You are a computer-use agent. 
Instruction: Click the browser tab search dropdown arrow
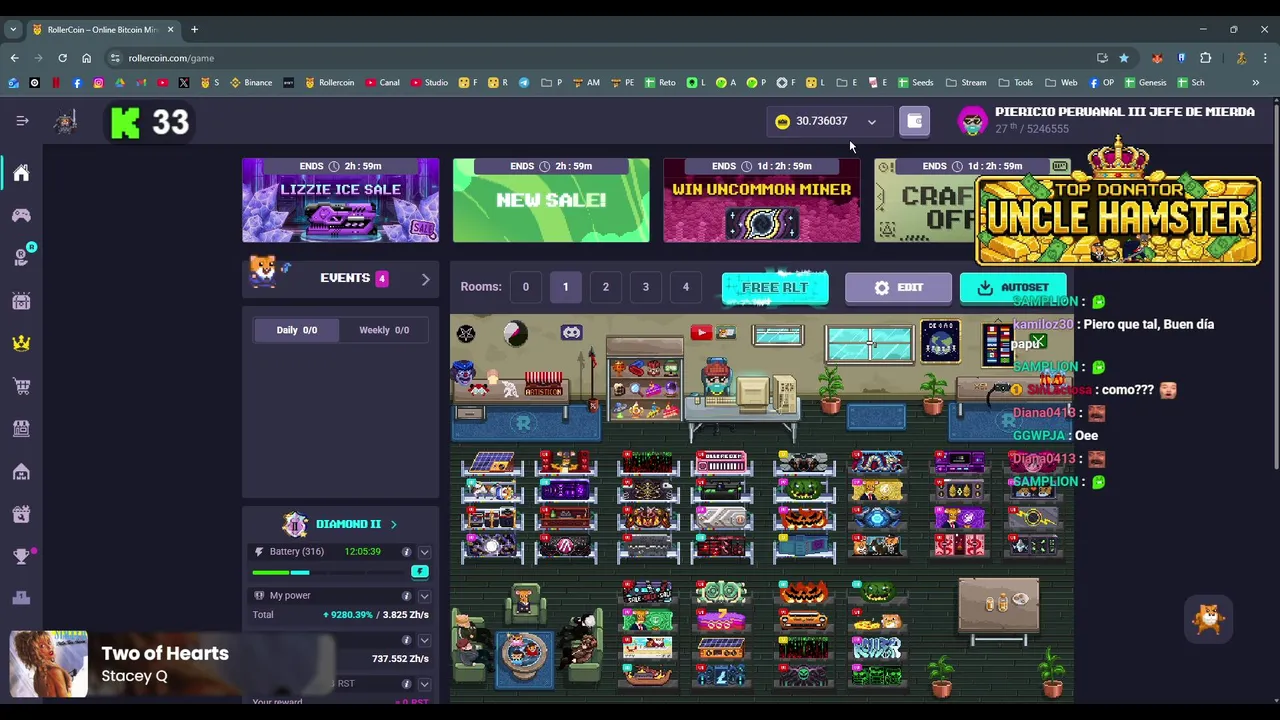(13, 29)
